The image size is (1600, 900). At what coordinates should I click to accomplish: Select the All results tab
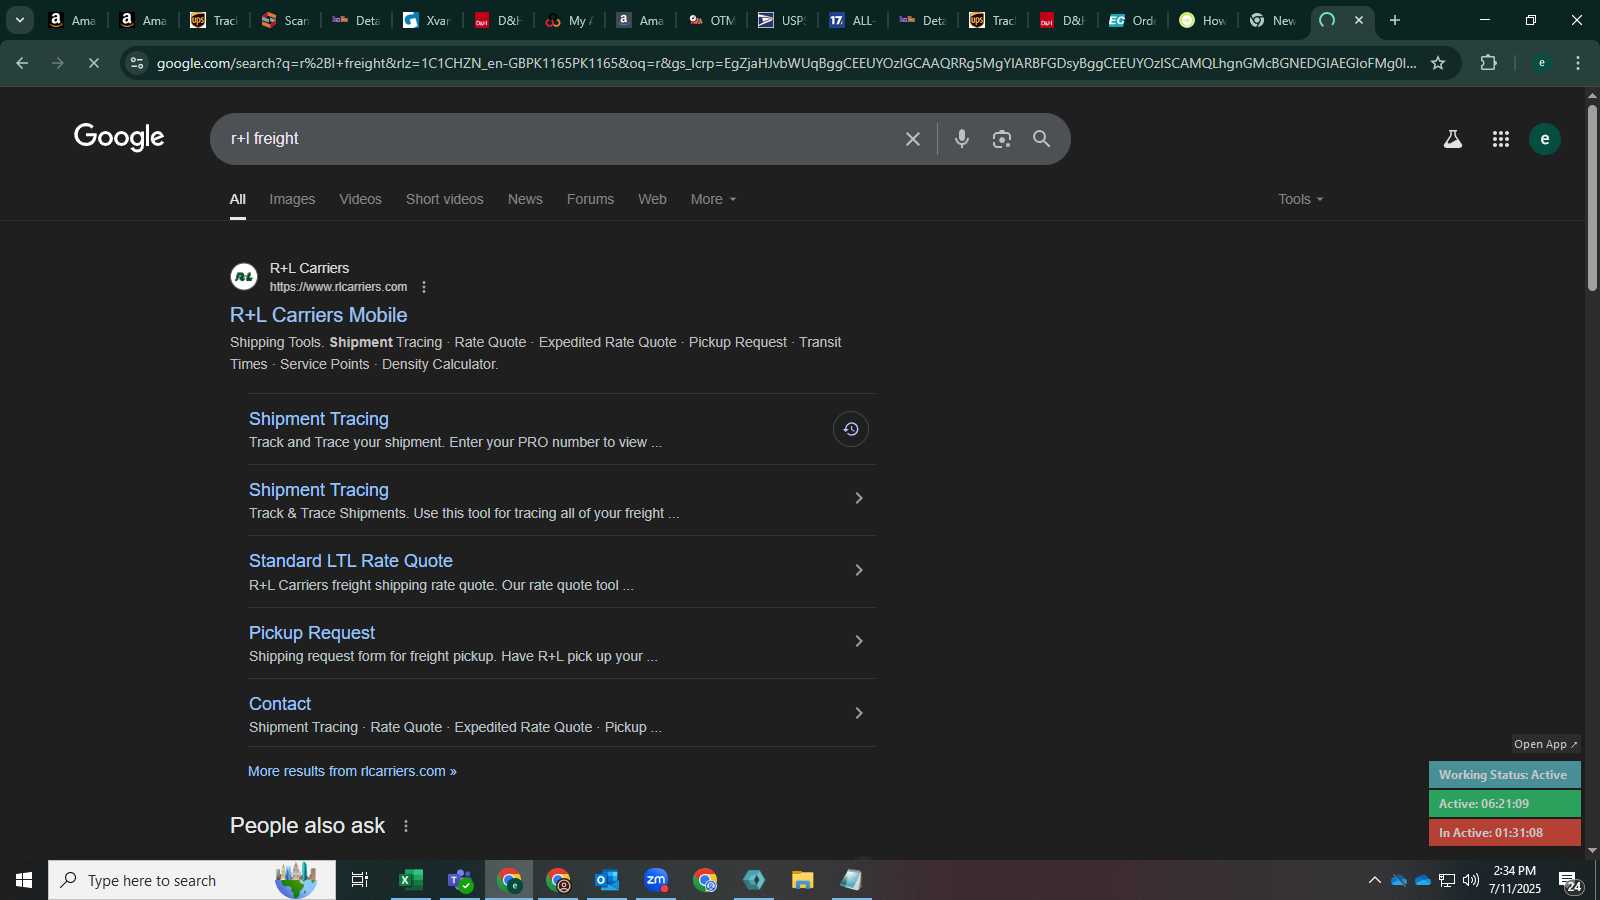[238, 199]
